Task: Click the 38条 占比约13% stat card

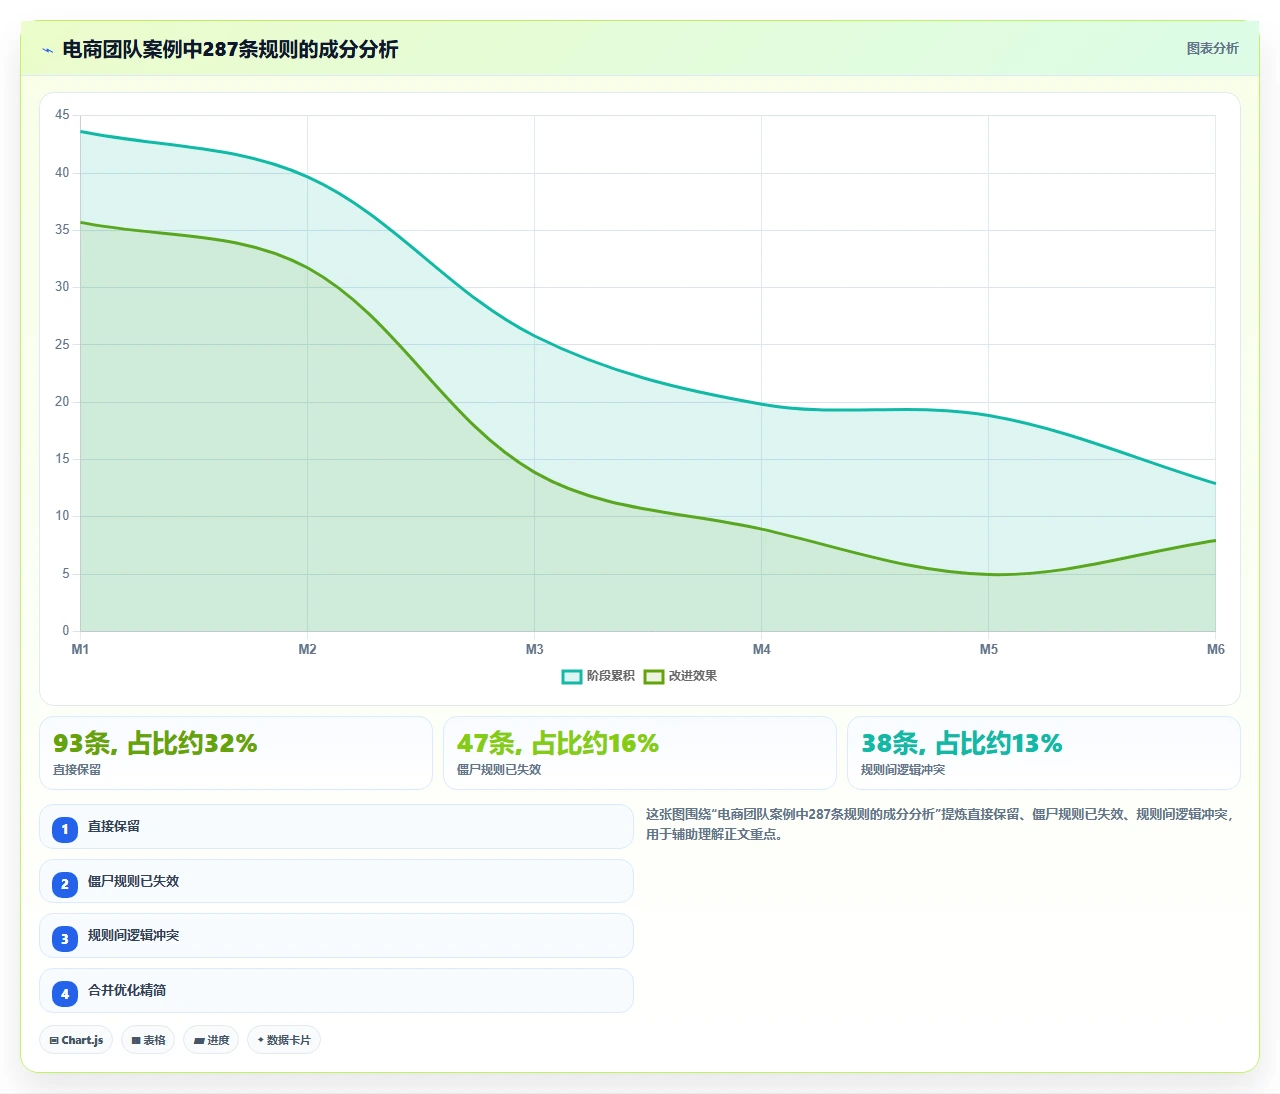Action: (x=1044, y=753)
